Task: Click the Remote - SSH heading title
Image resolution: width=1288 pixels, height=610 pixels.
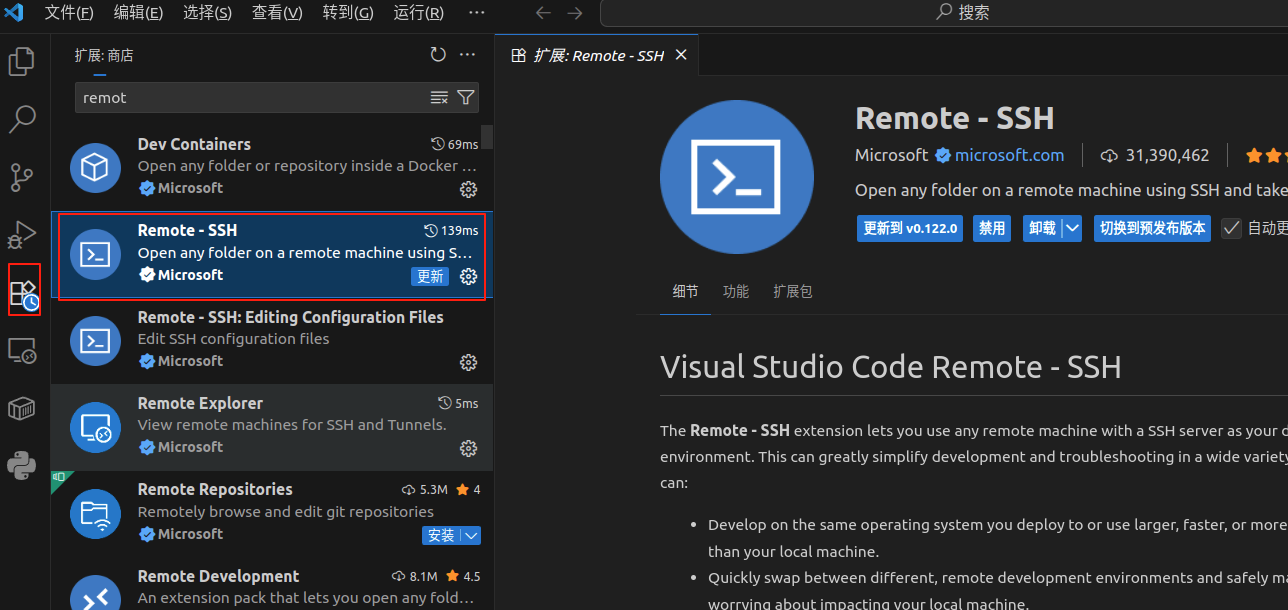Action: [x=955, y=118]
